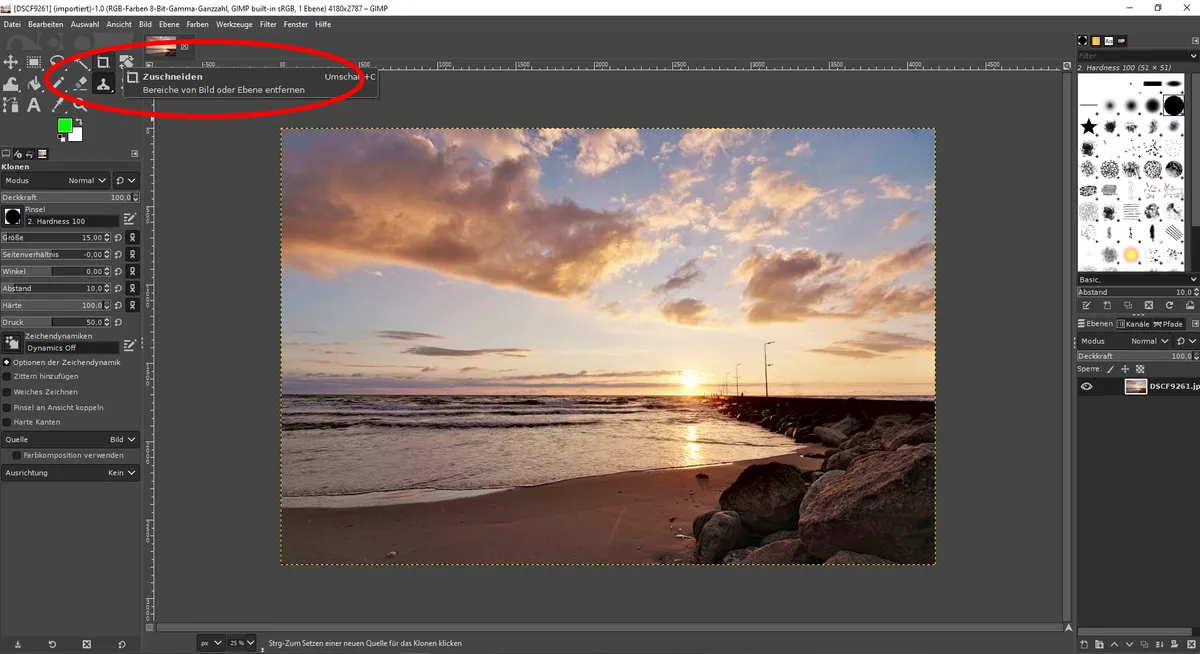Click the brush Filter input field
The width and height of the screenshot is (1200, 654).
[x=1137, y=55]
